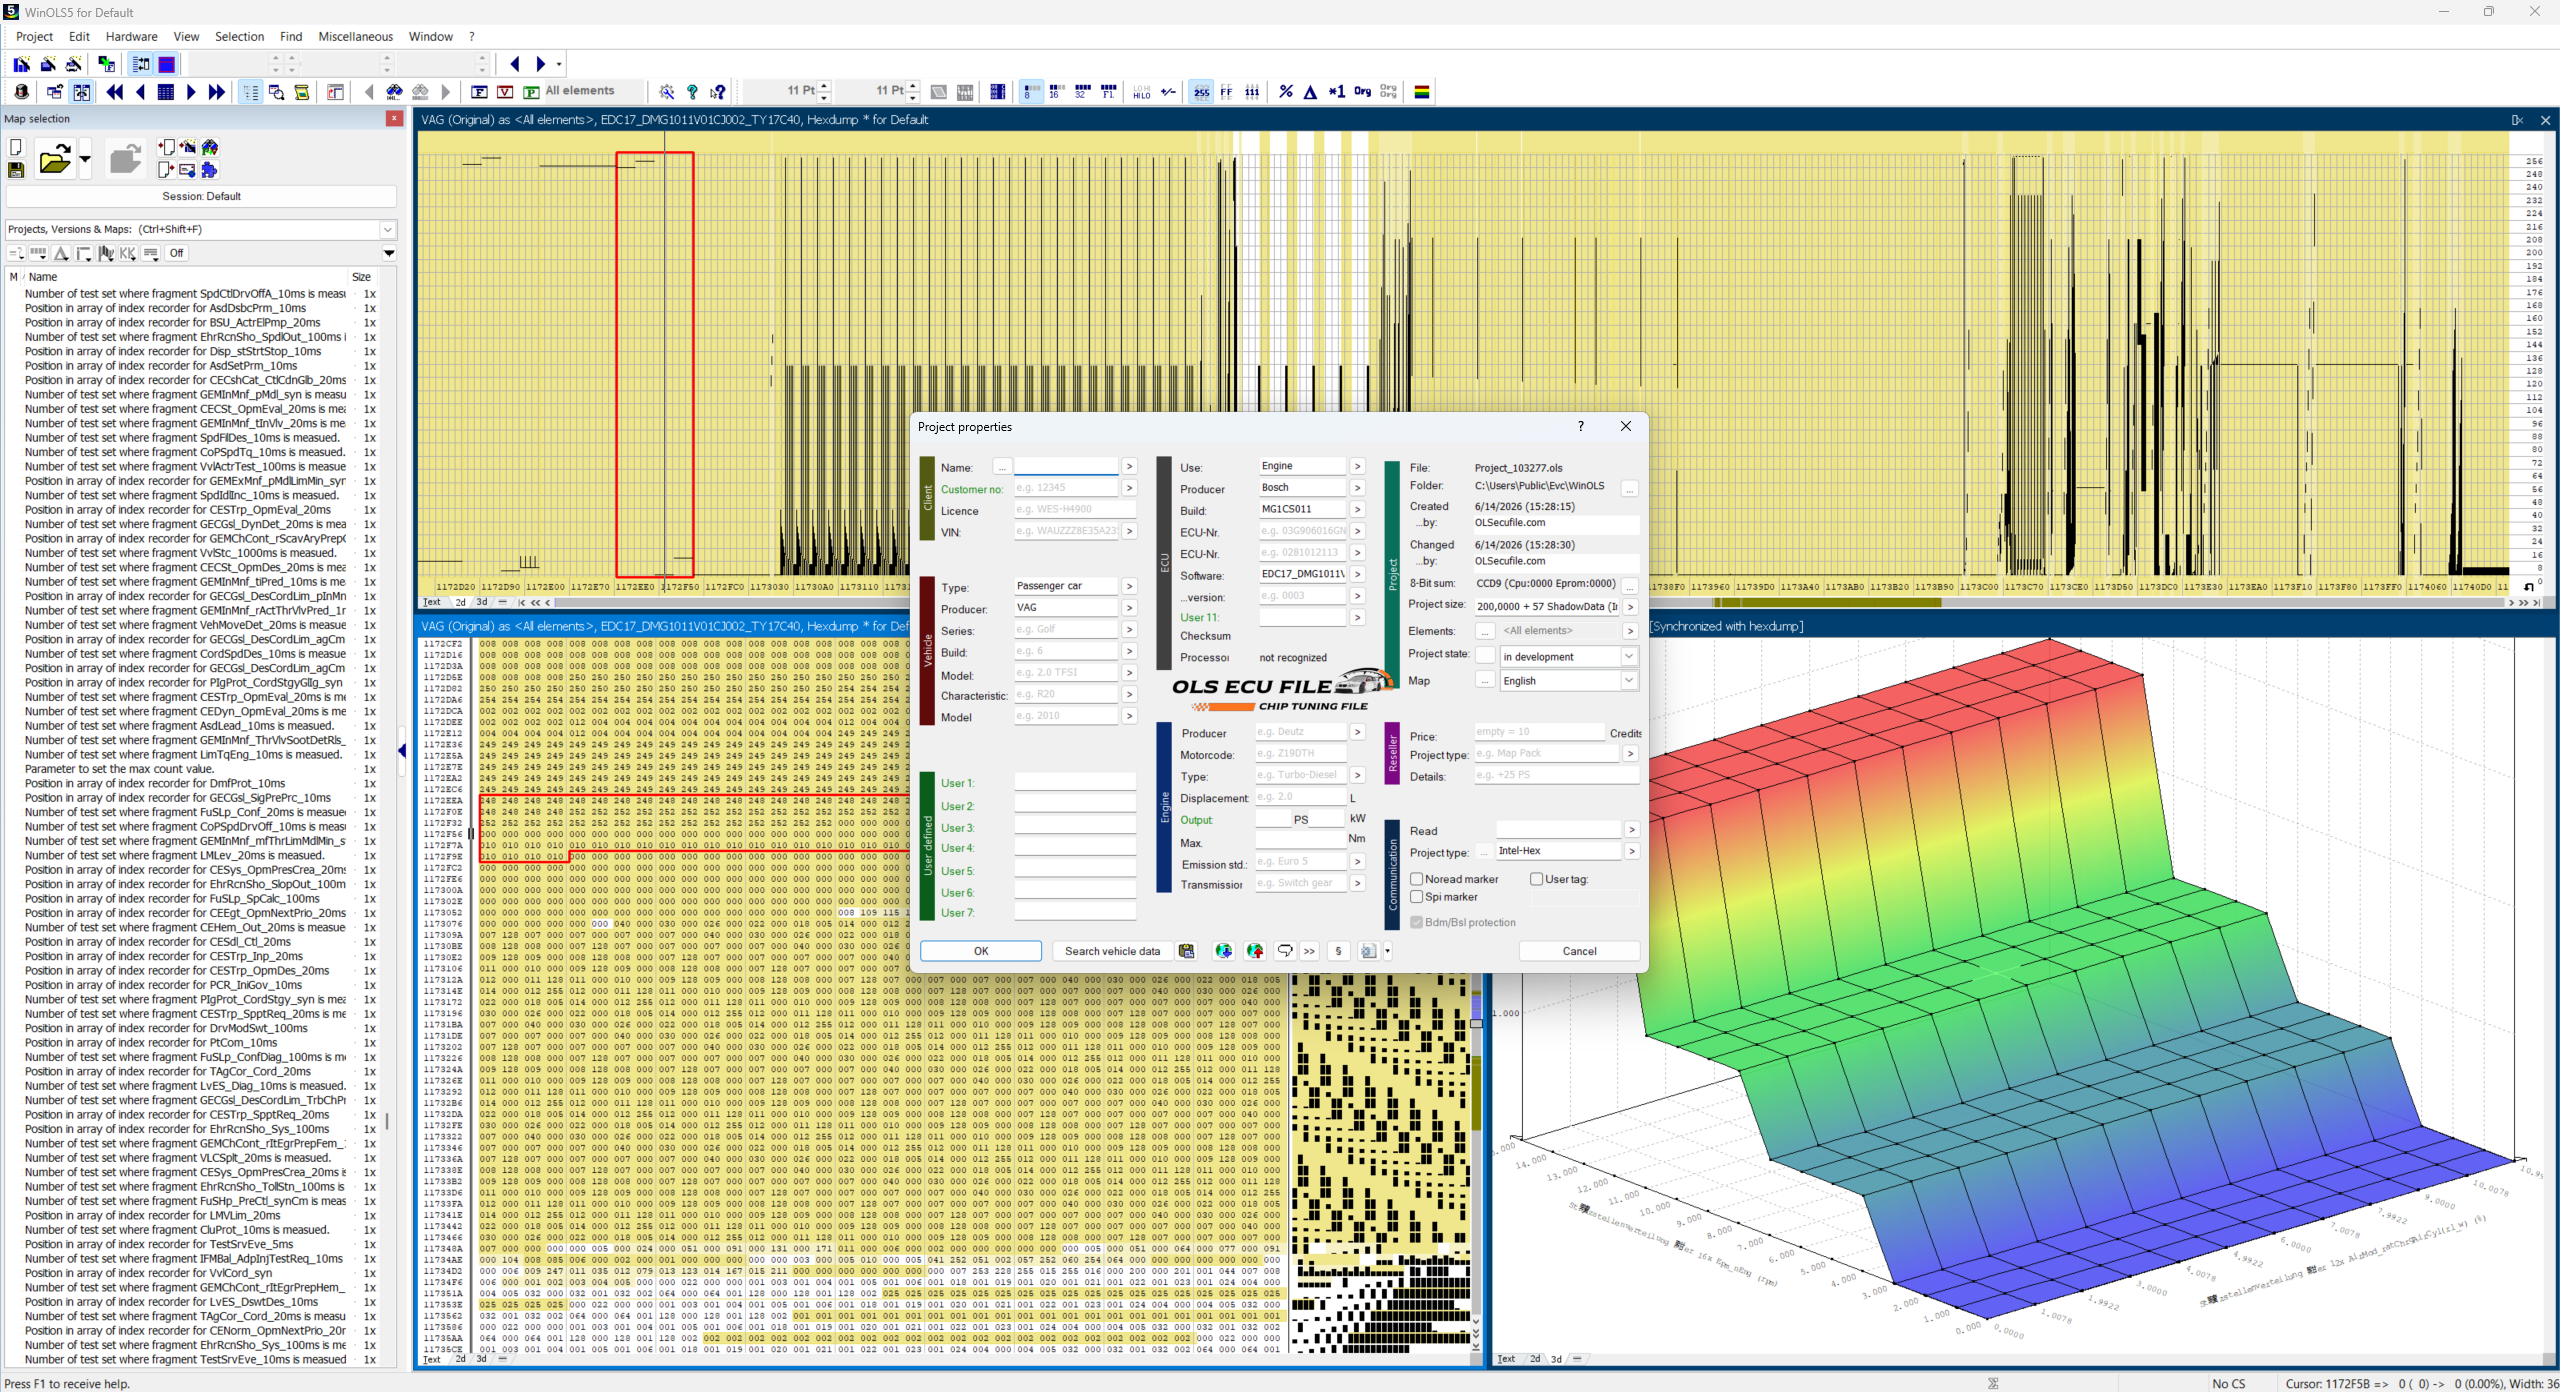
Task: Click the globe download icon in dialog
Action: [1223, 951]
